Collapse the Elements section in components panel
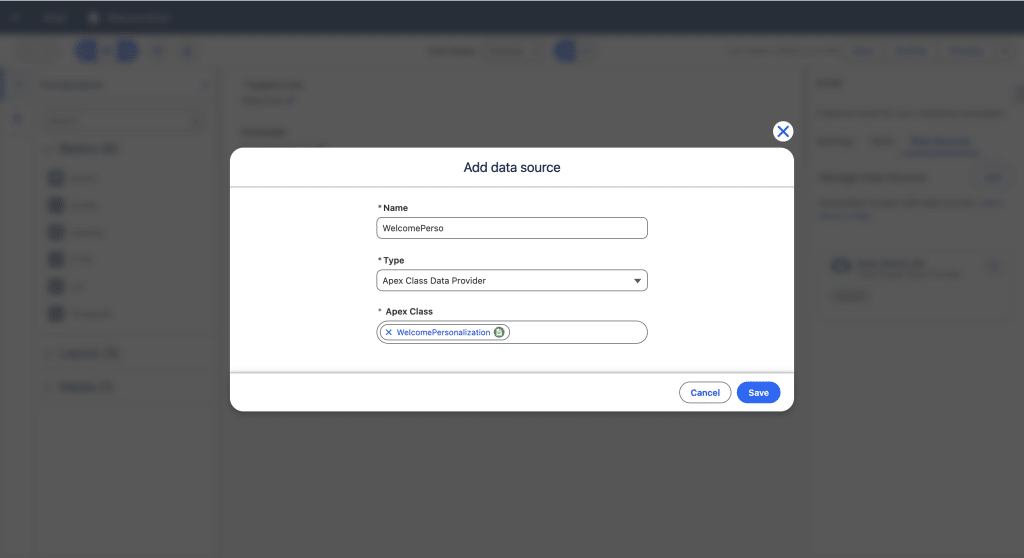The width and height of the screenshot is (1024, 558). click(x=82, y=149)
